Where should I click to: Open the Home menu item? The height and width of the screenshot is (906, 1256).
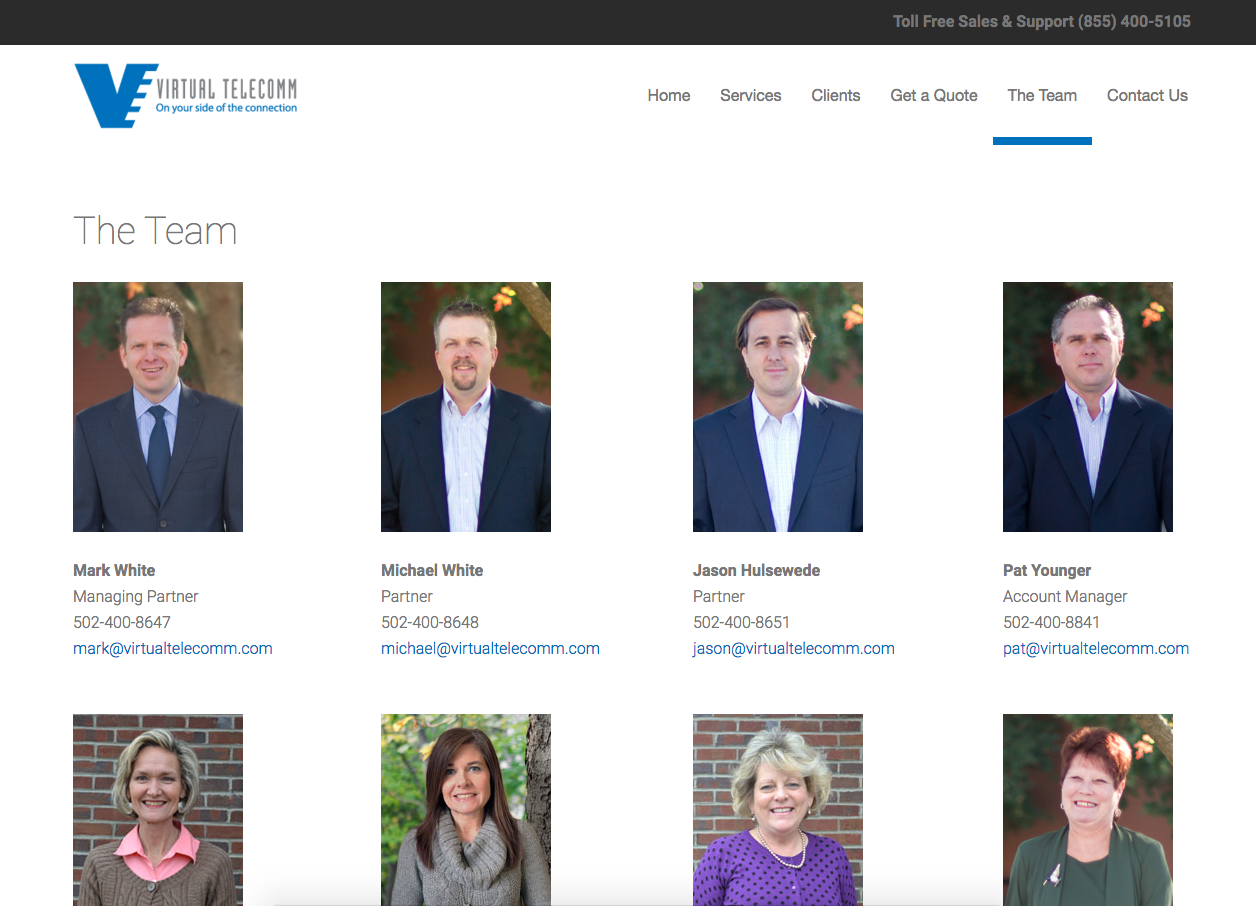point(669,96)
